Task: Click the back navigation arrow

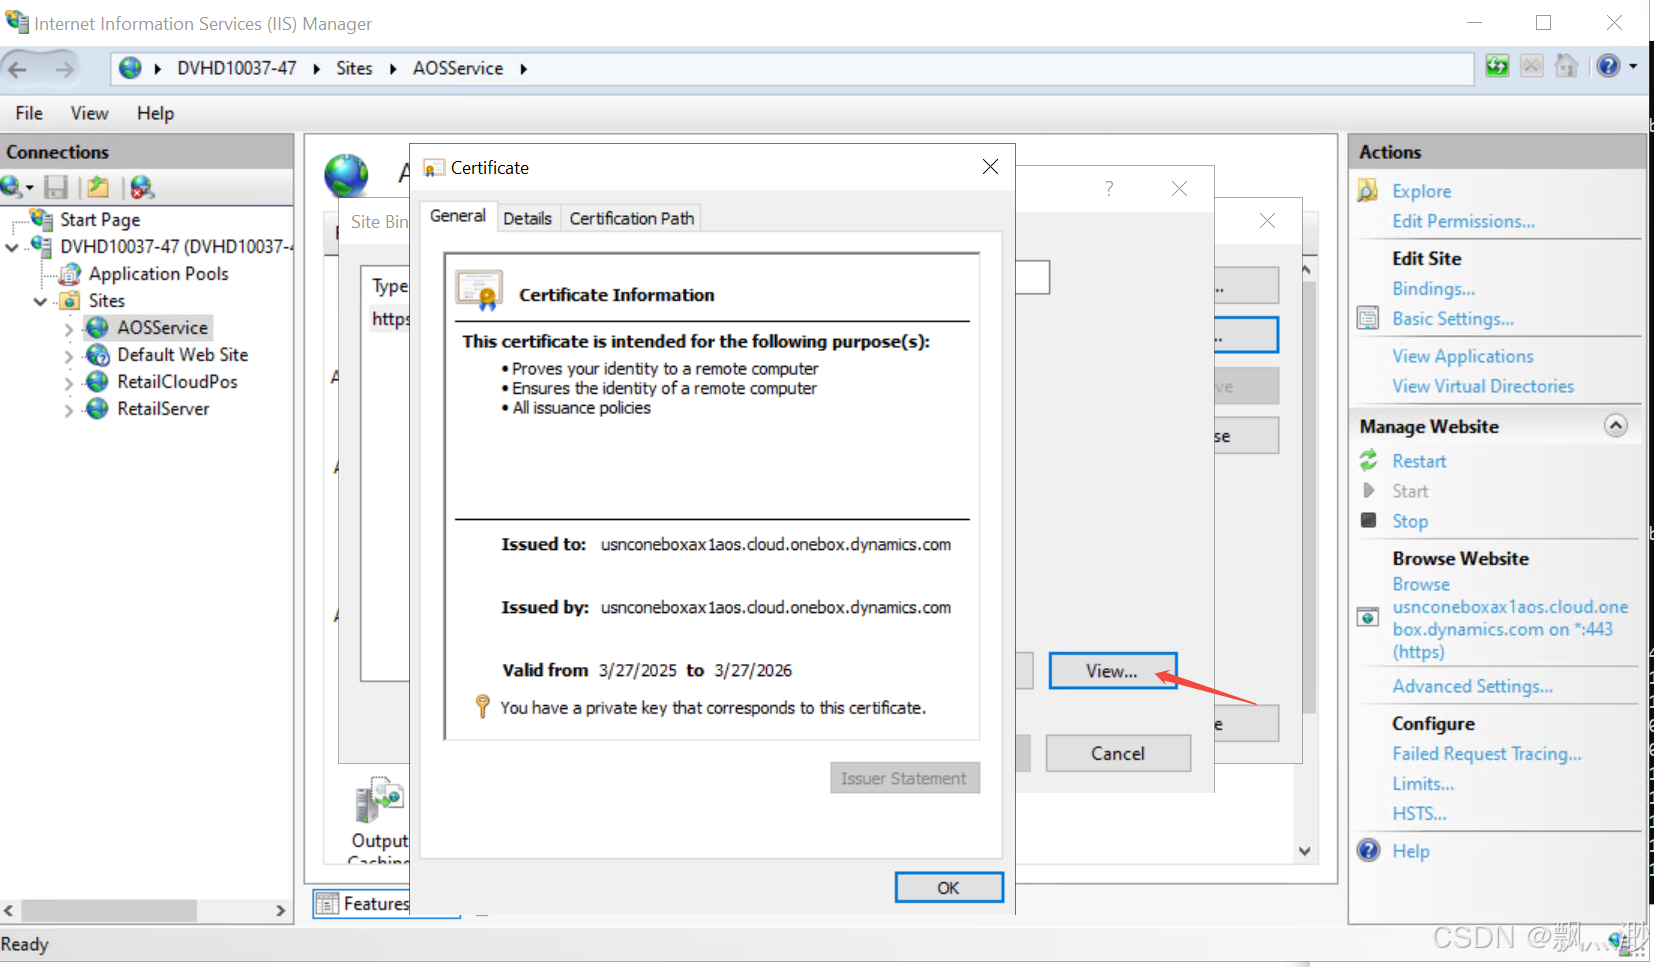Action: tap(18, 69)
